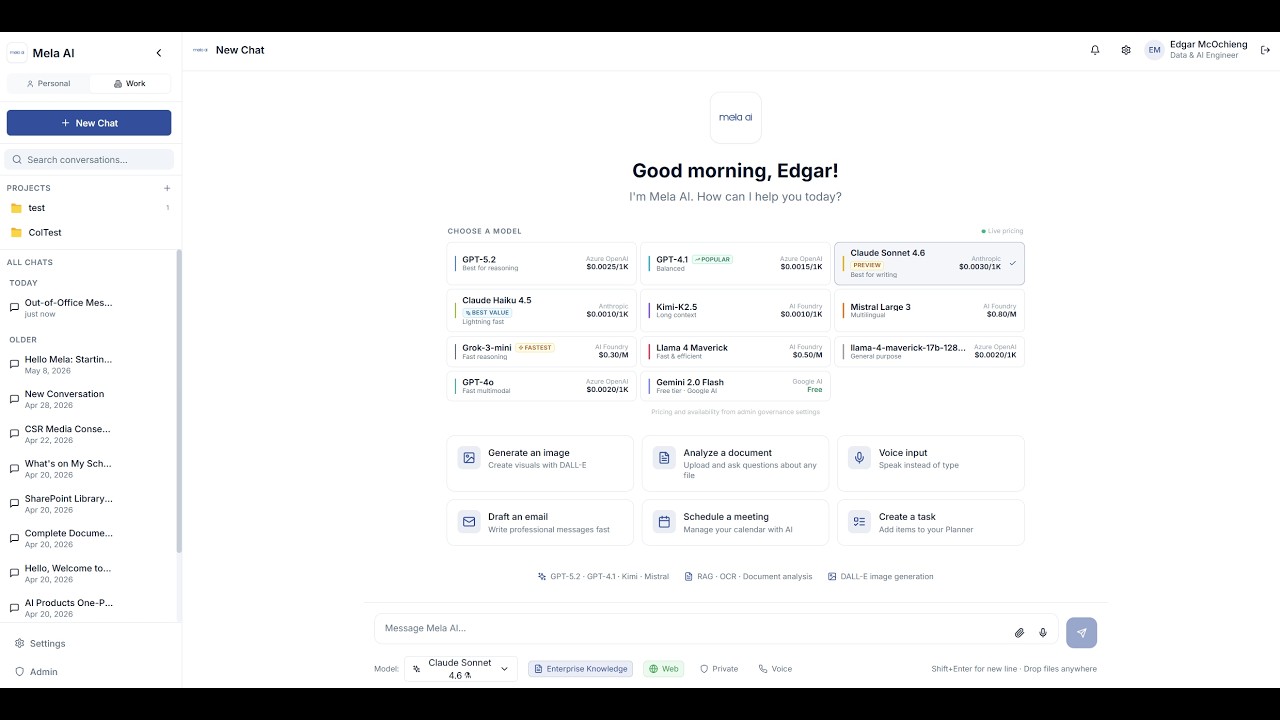Open the notifications bell
Screen dimensions: 1280x720
1095,50
